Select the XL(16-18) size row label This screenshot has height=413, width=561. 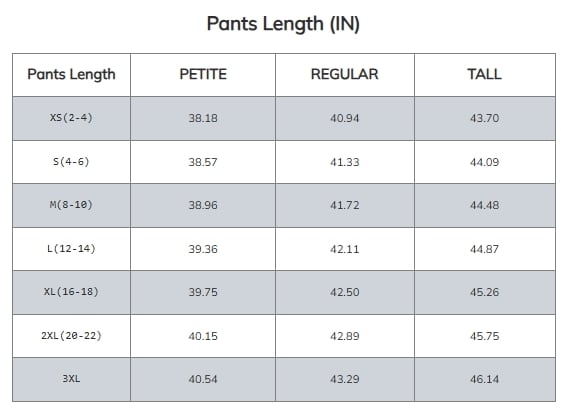click(71, 292)
